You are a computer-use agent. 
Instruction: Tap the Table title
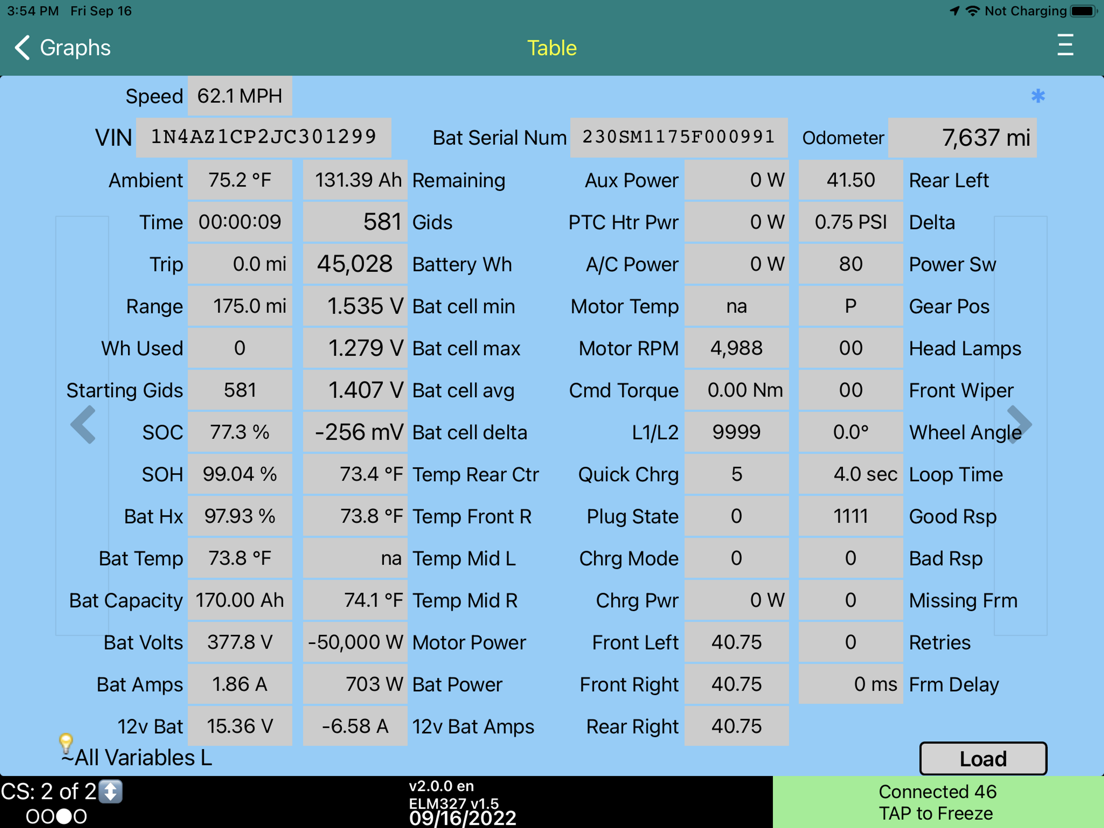[x=552, y=48]
